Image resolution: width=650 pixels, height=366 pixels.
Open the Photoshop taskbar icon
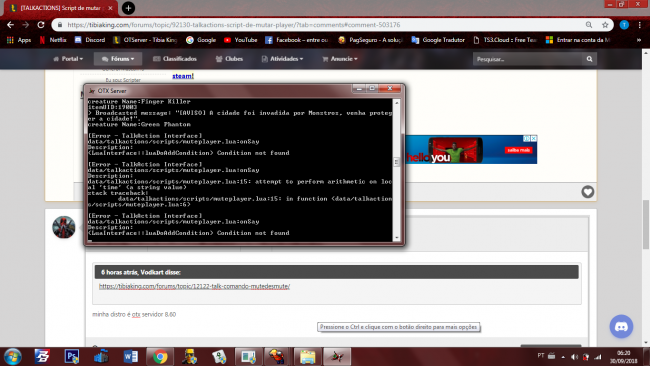click(x=72, y=356)
